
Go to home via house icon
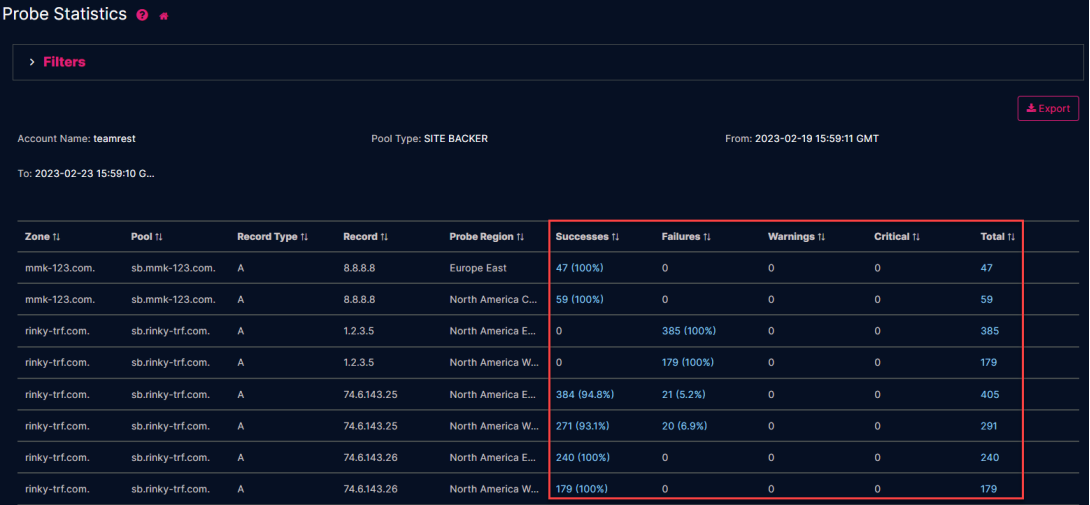(x=164, y=15)
